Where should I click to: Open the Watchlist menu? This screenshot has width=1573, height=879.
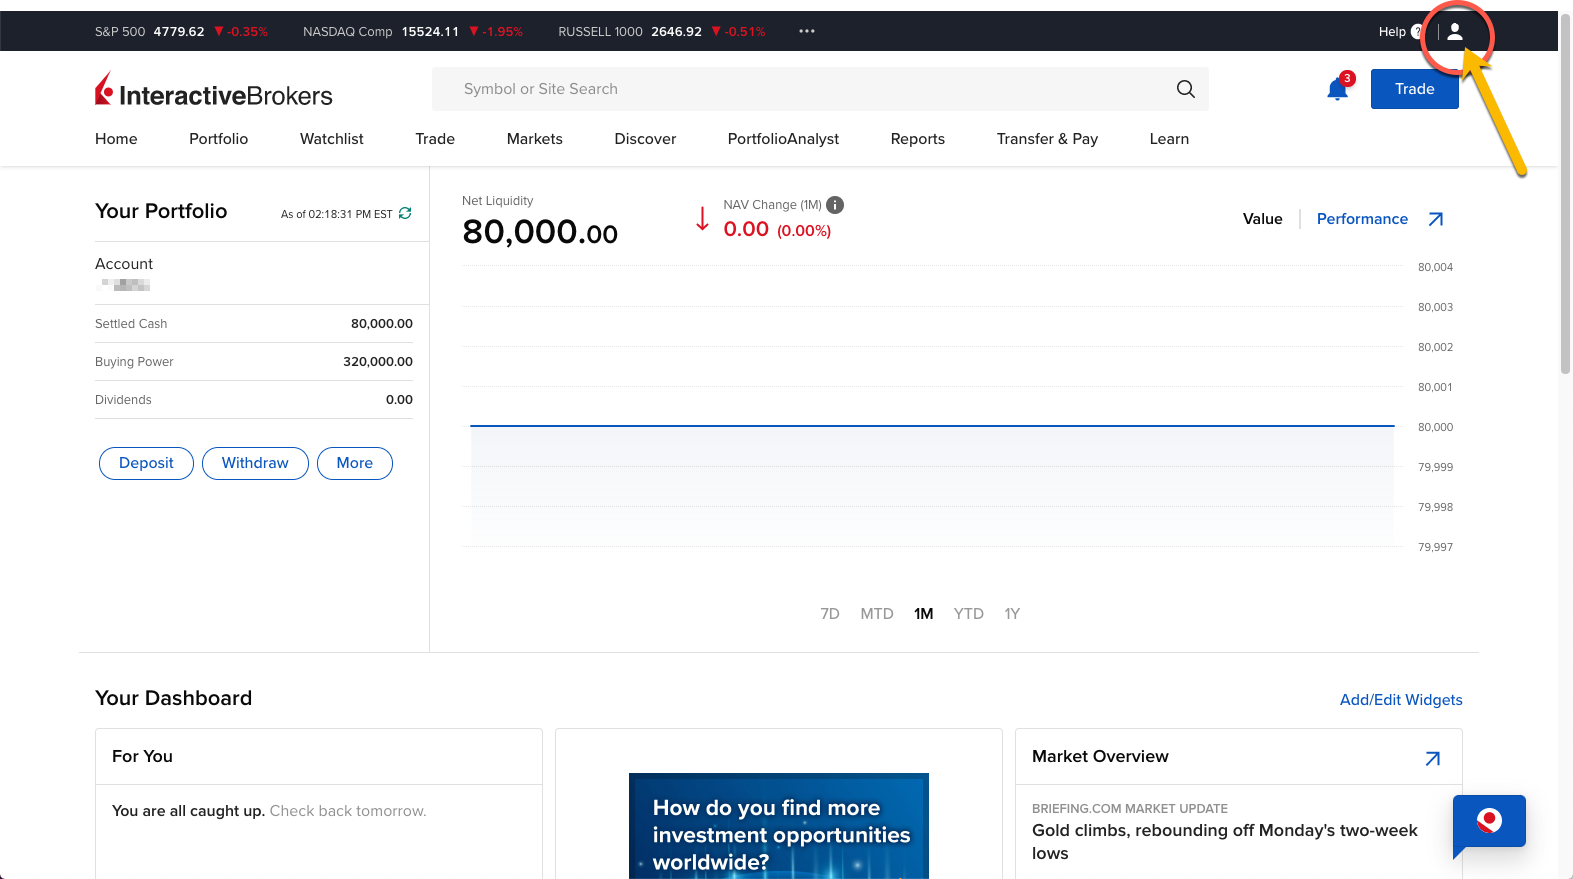click(332, 139)
